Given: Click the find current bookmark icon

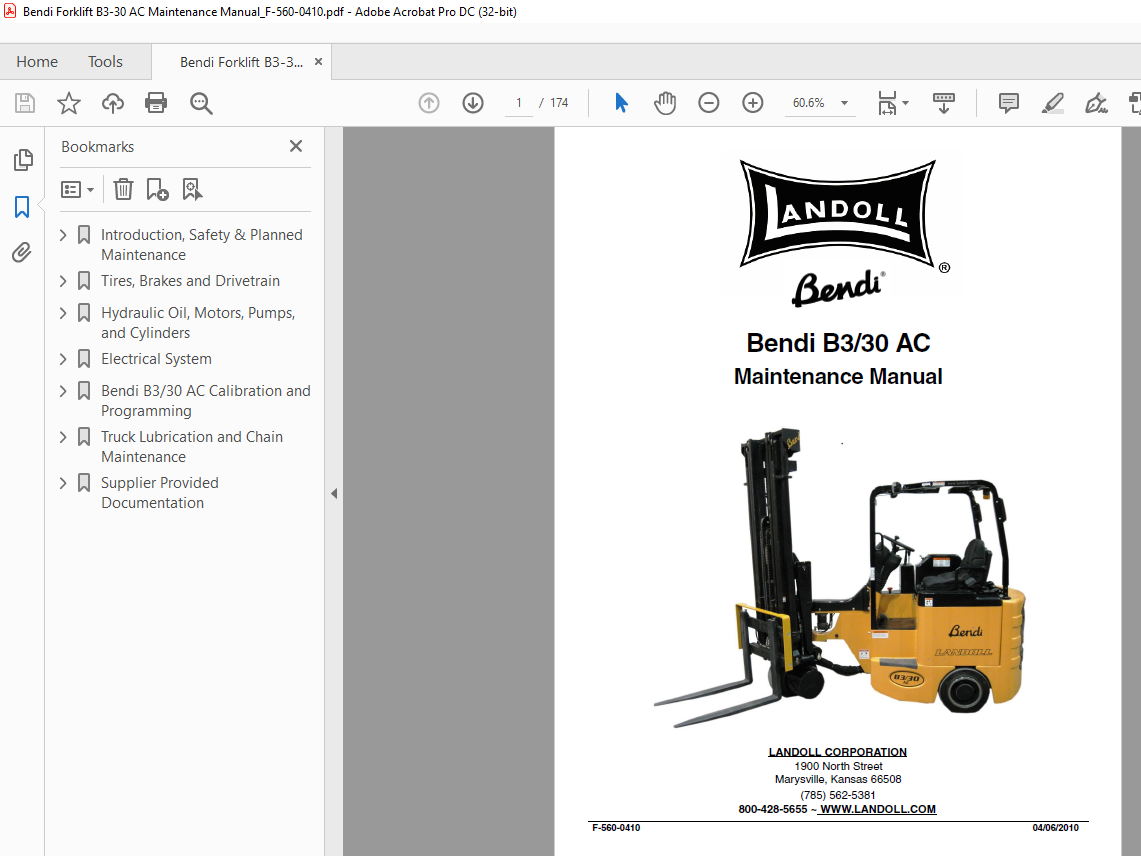Looking at the screenshot, I should 192,189.
